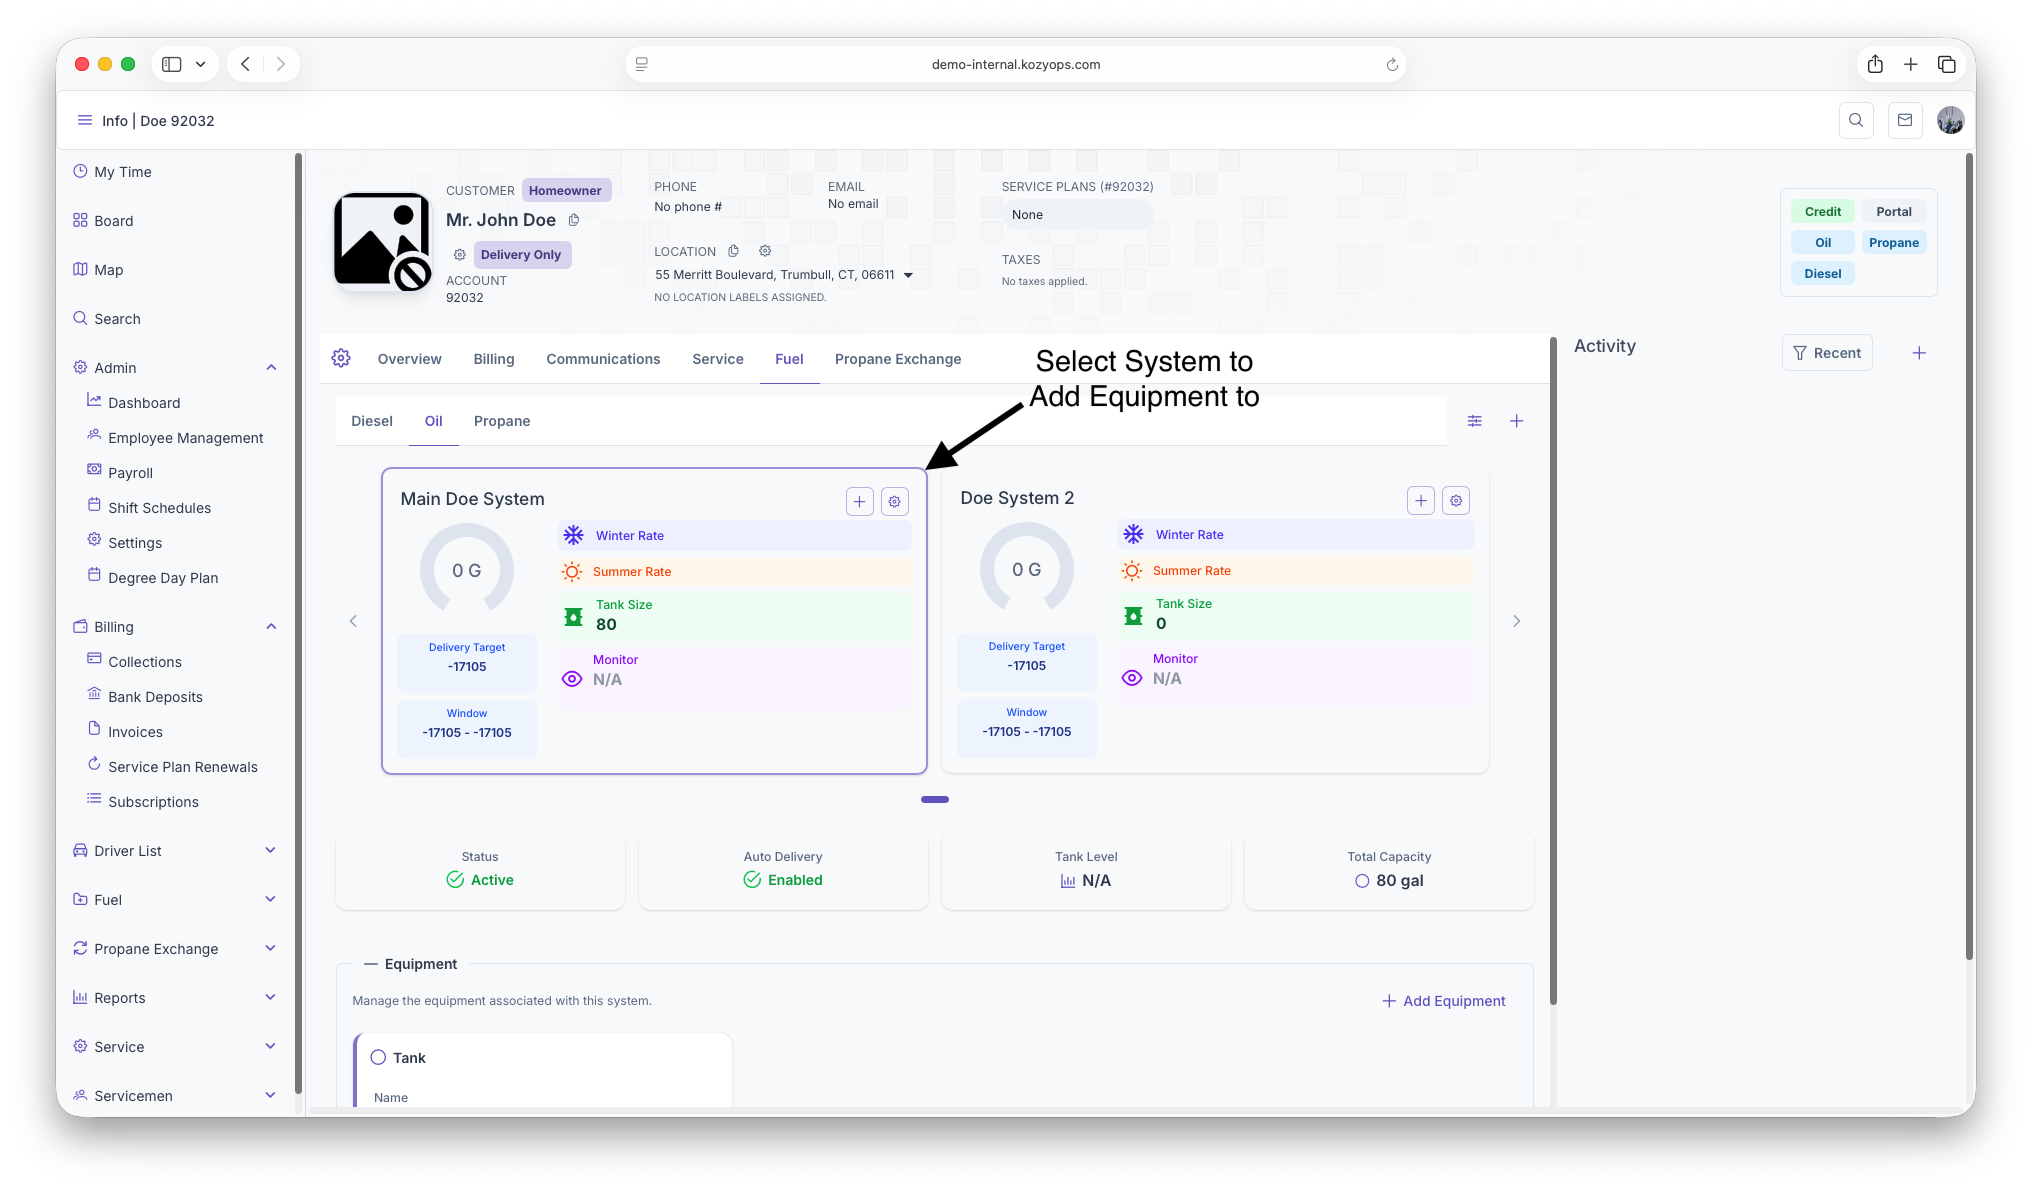Click the Monitor eye icon on Main Doe System
Image resolution: width=2032 pixels, height=1191 pixels.
click(572, 679)
